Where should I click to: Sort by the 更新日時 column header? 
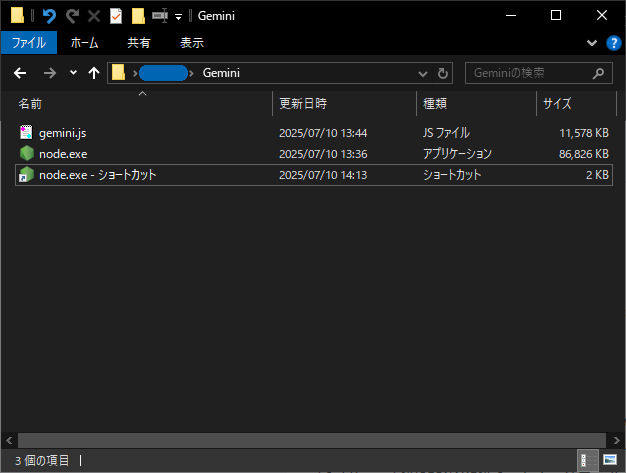[345, 104]
